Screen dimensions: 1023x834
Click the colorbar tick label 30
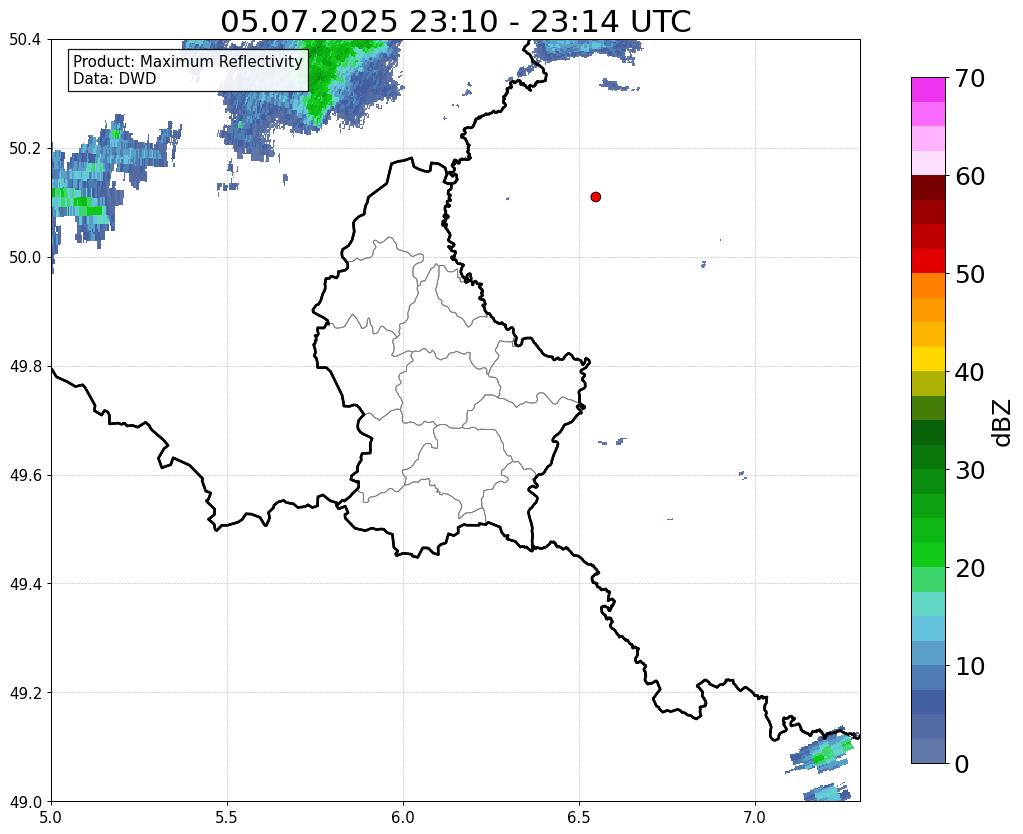pos(970,470)
